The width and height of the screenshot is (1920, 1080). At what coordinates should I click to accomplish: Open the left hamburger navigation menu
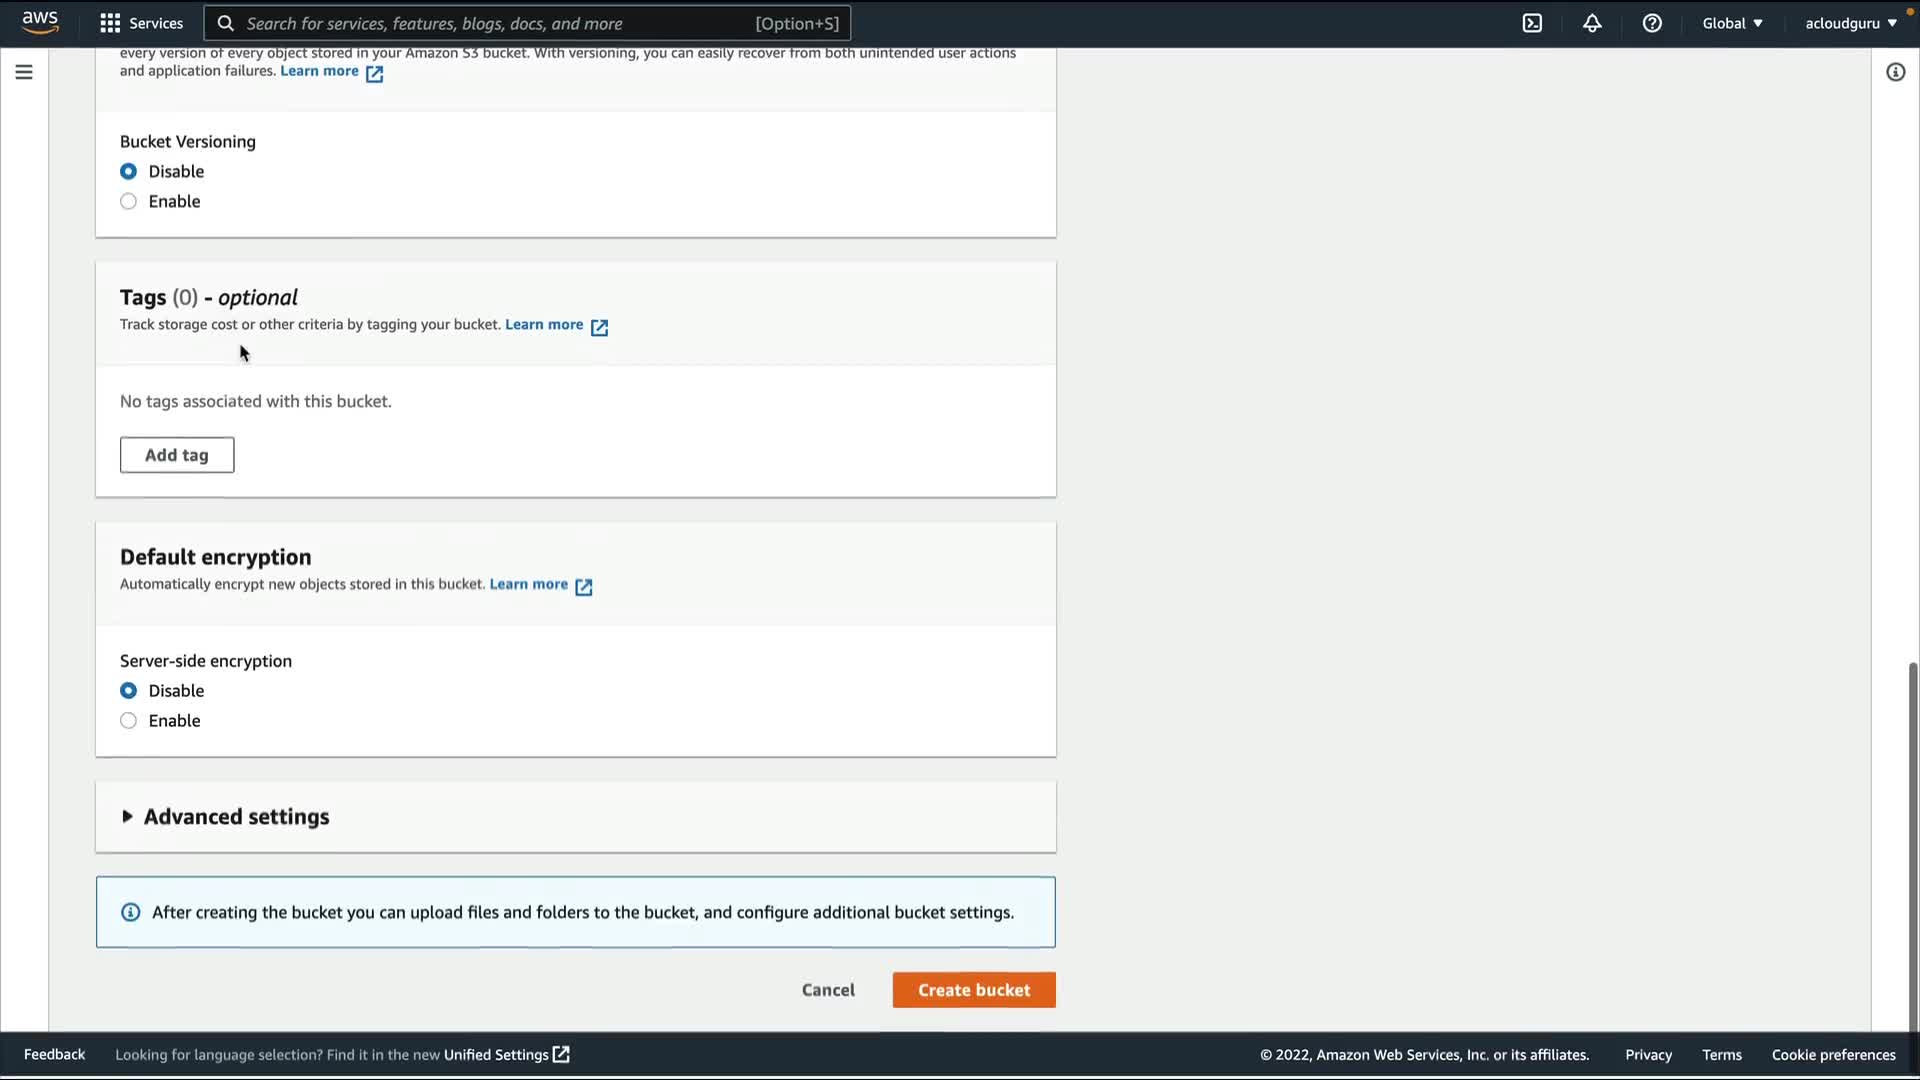24,72
